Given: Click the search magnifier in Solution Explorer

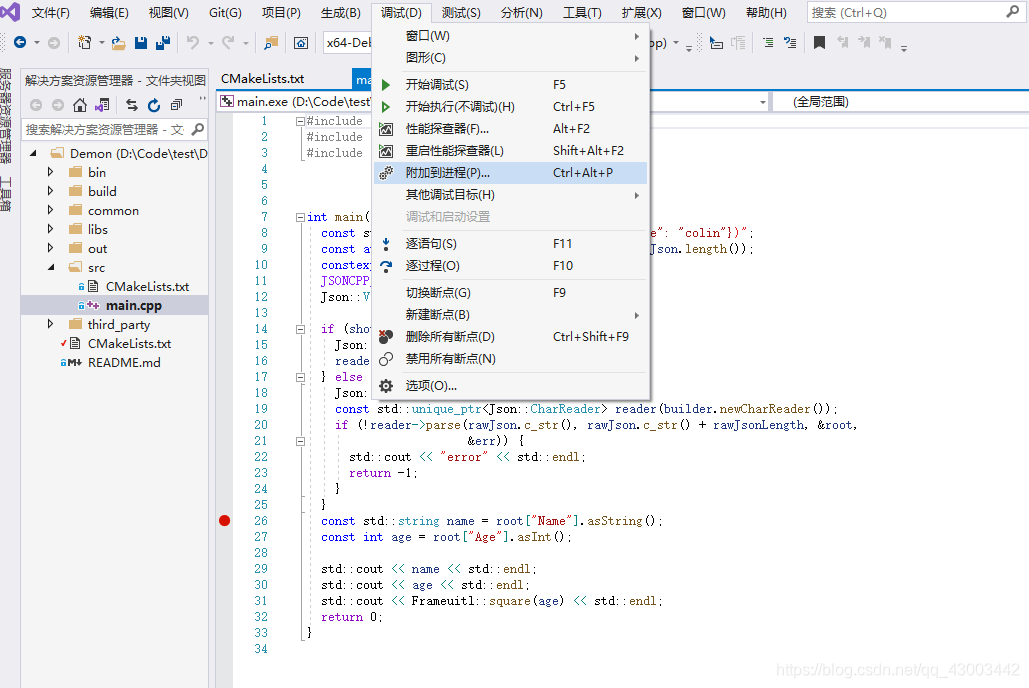Looking at the screenshot, I should coord(198,129).
